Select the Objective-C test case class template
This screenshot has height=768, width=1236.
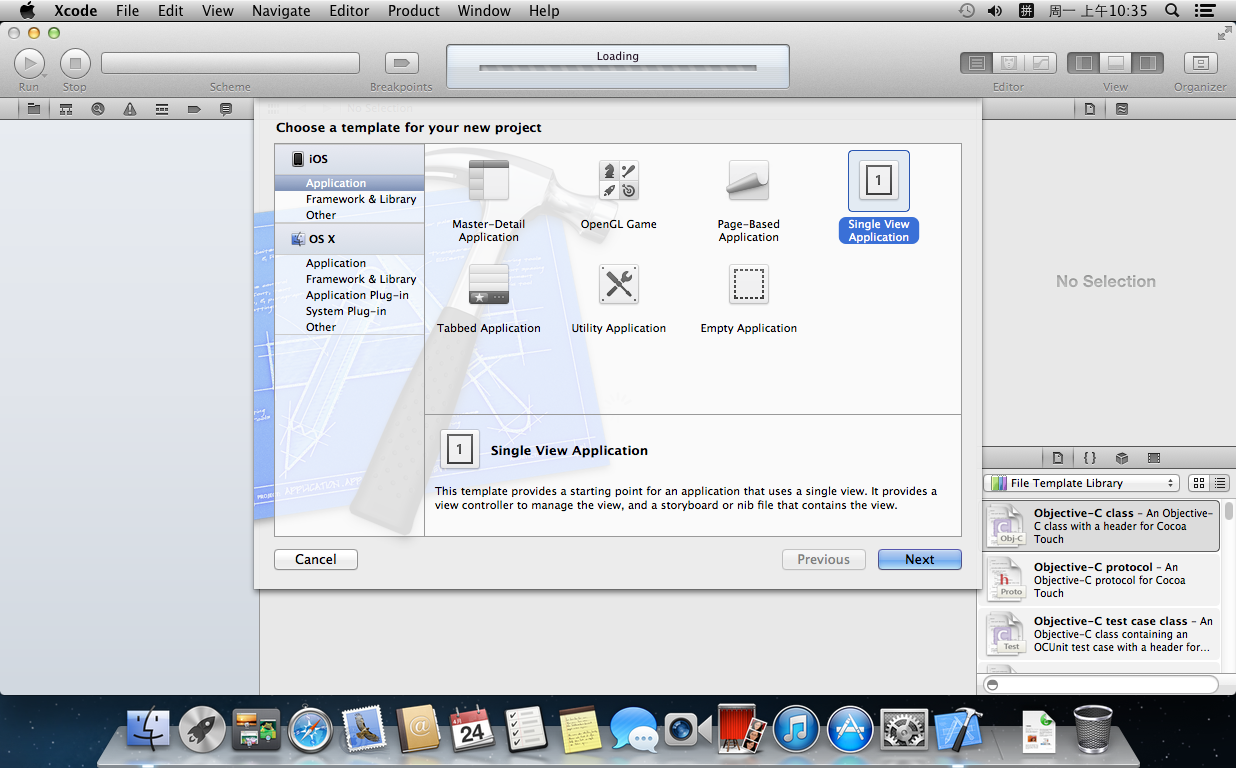tap(1099, 634)
